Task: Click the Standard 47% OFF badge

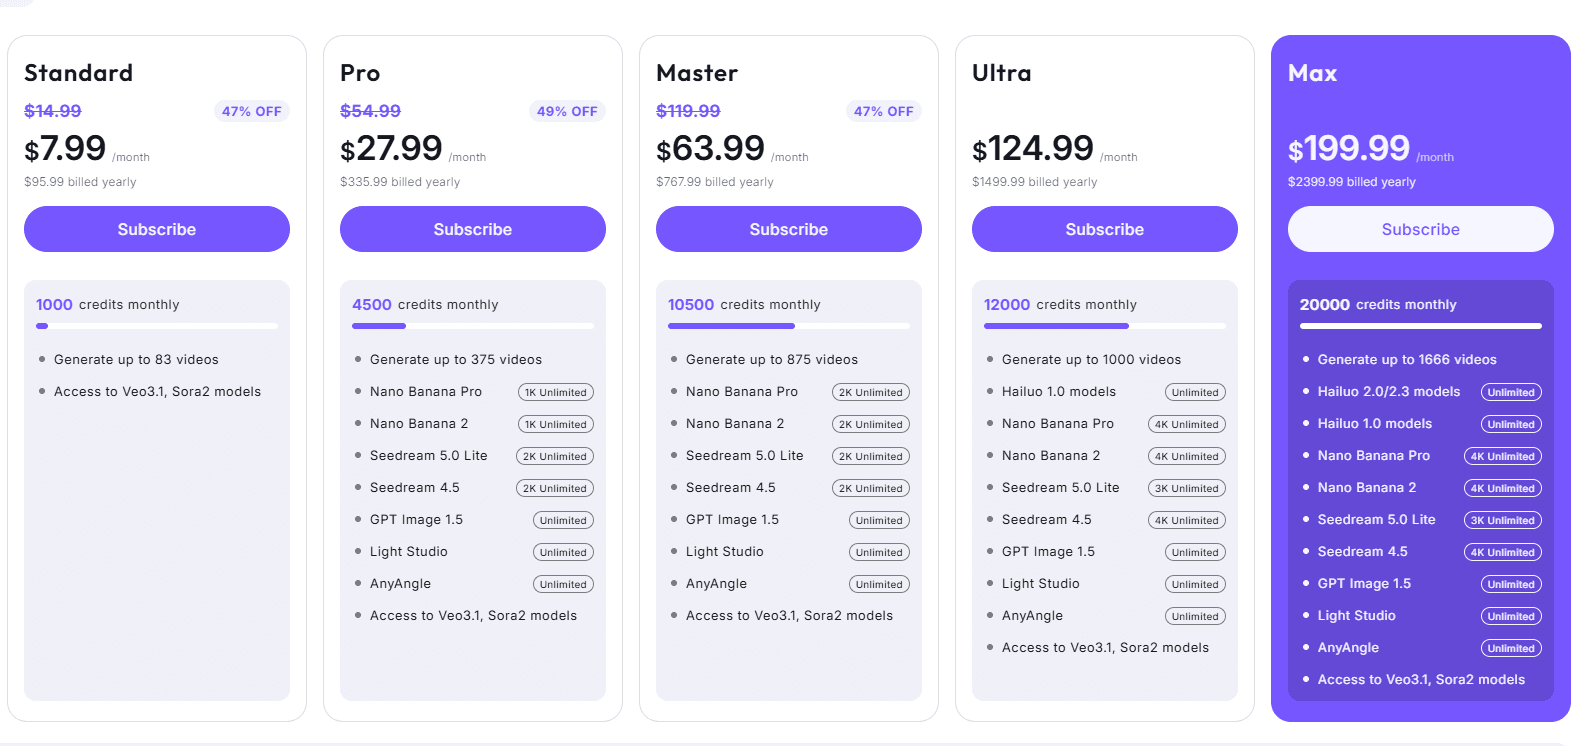Action: click(252, 111)
